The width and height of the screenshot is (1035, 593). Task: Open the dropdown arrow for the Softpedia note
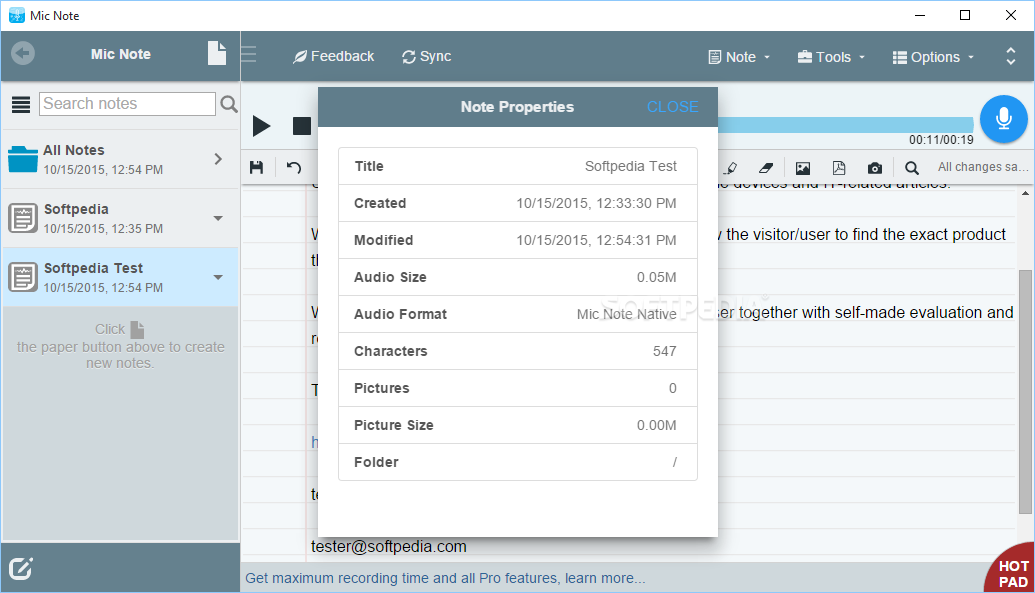[x=218, y=218]
